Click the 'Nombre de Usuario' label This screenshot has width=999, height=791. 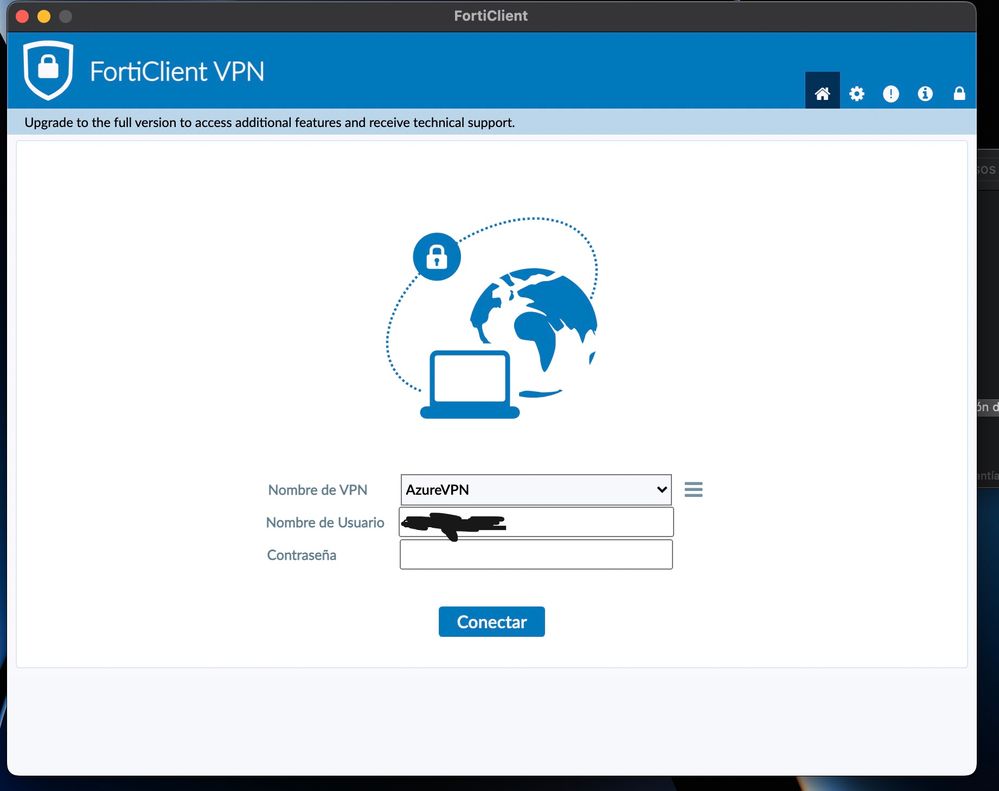point(325,522)
